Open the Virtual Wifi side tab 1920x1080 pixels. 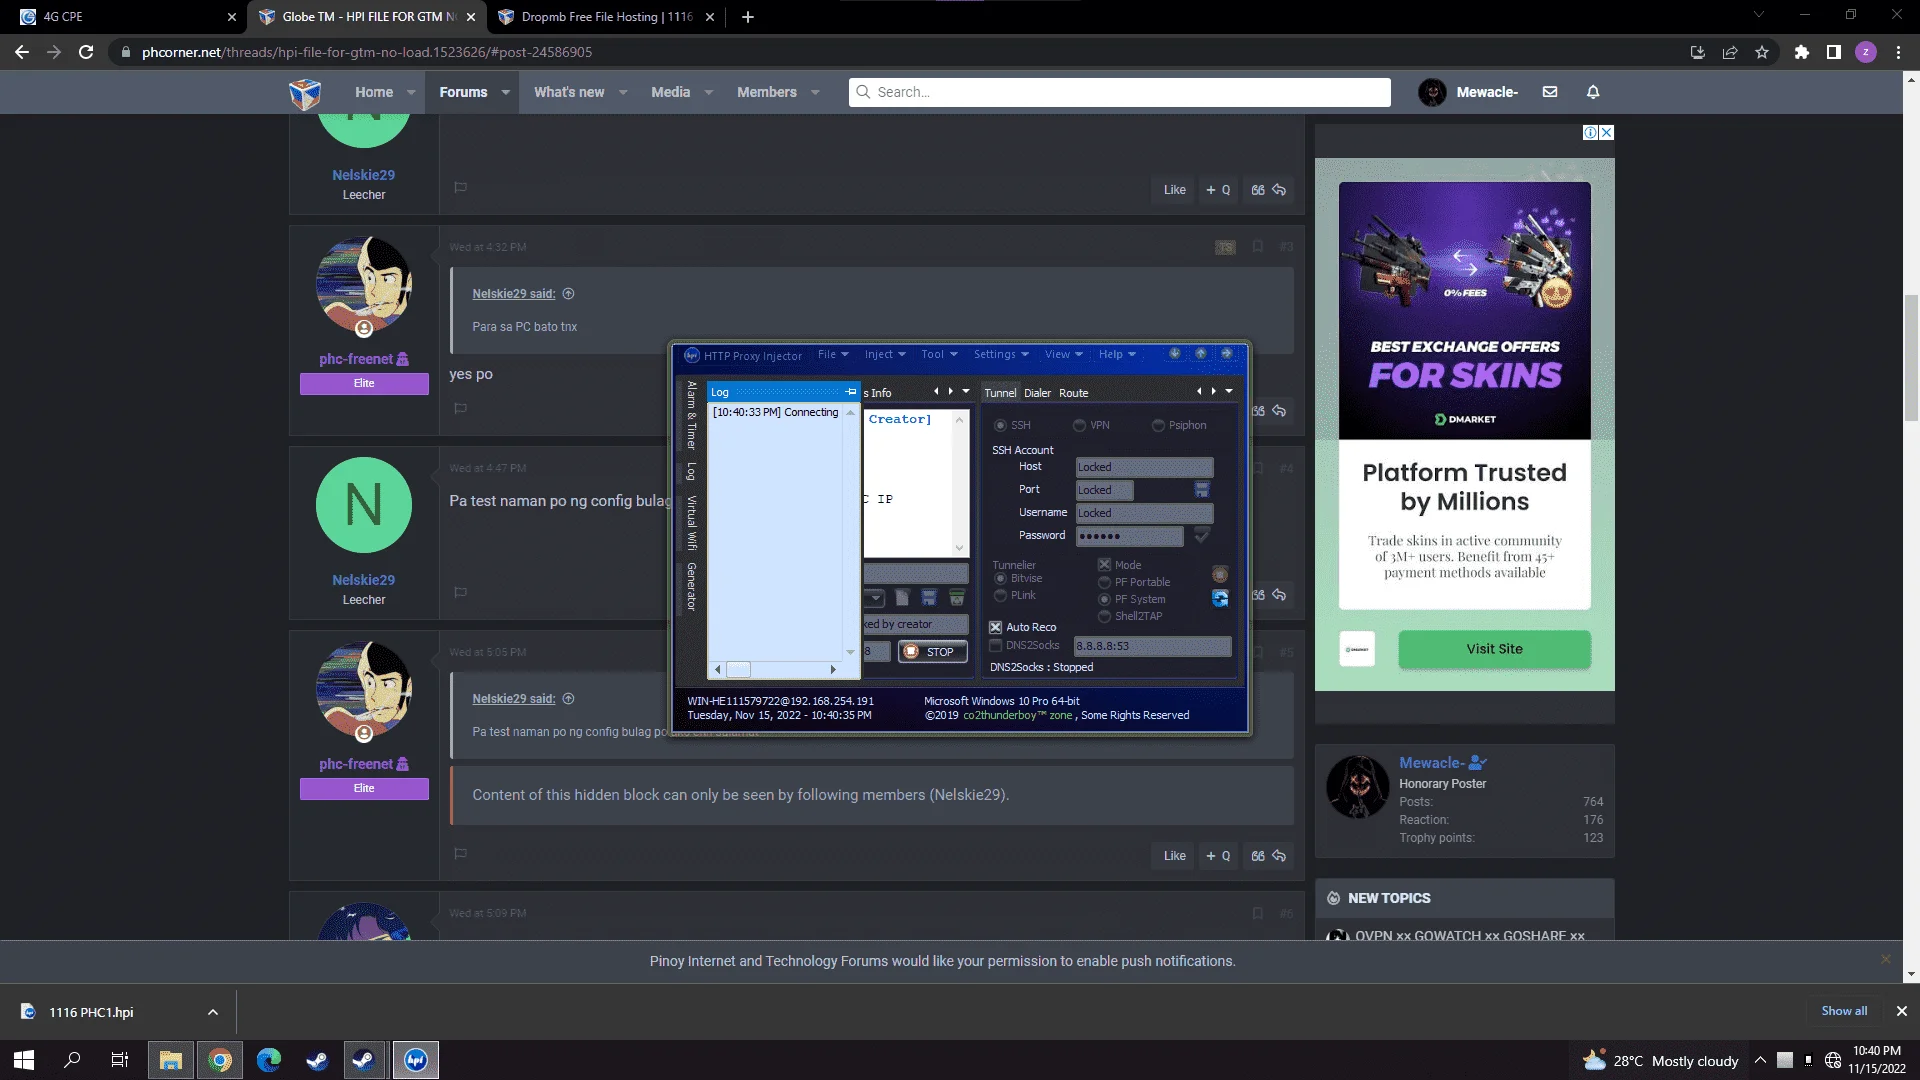691,523
